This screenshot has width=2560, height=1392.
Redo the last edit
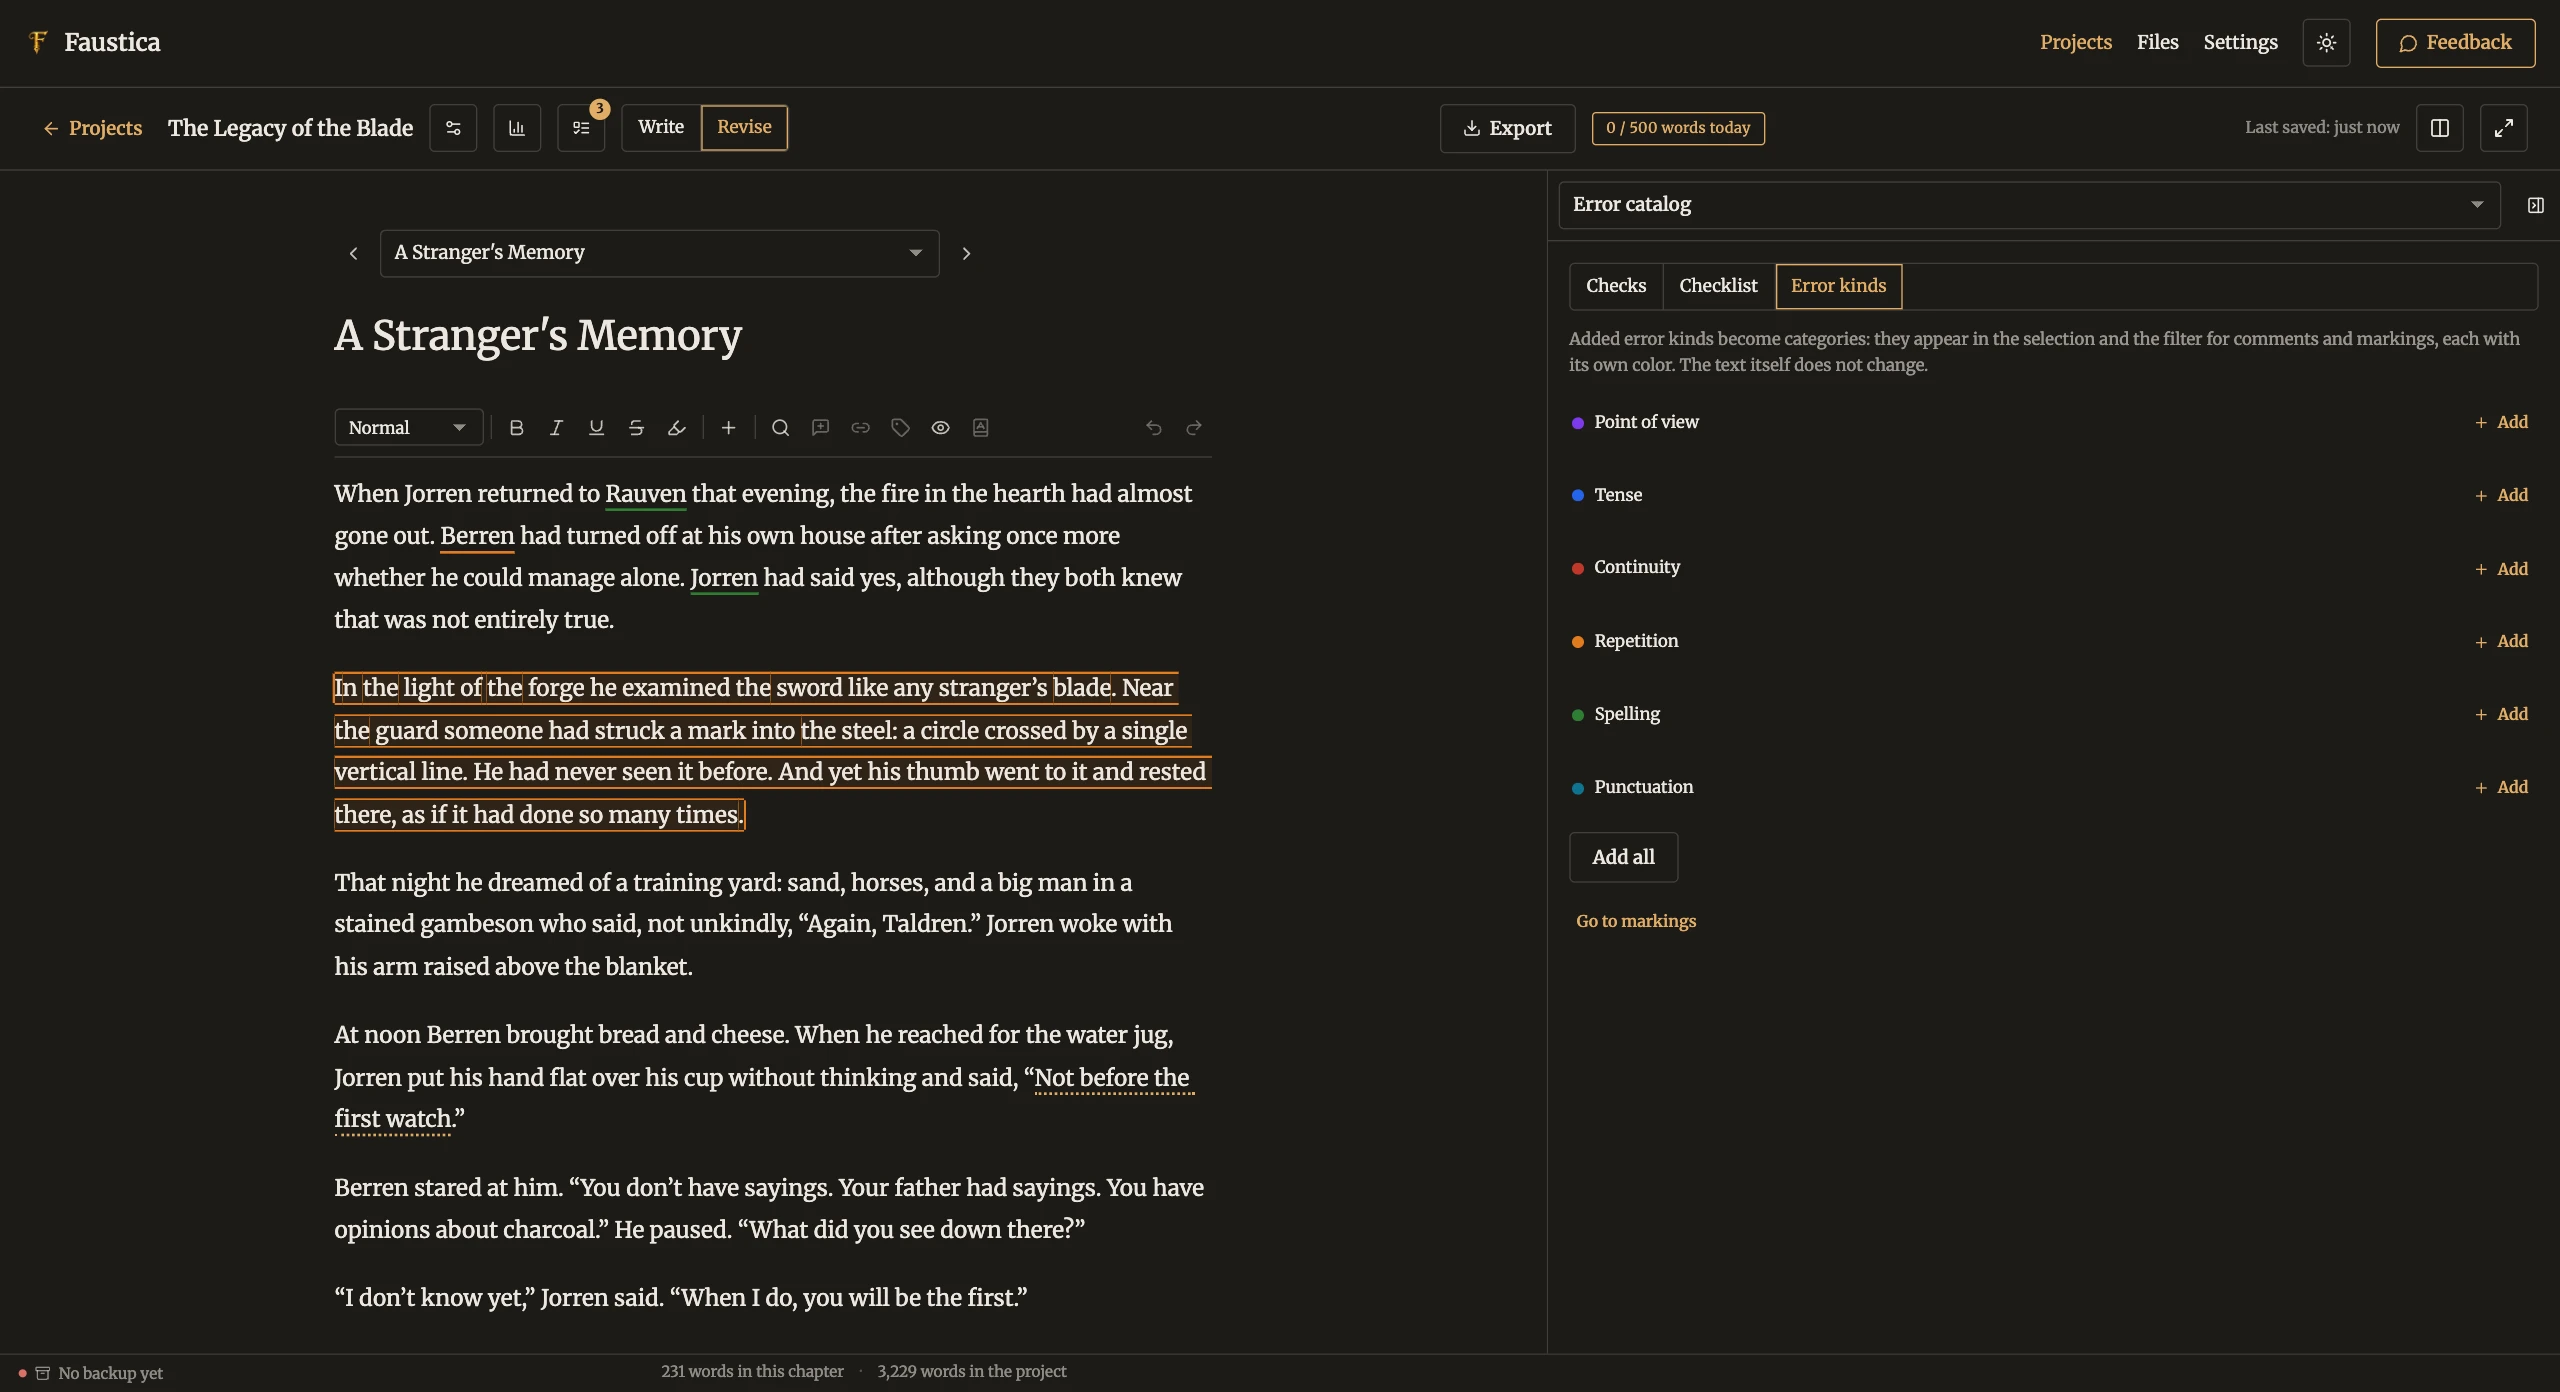1193,428
